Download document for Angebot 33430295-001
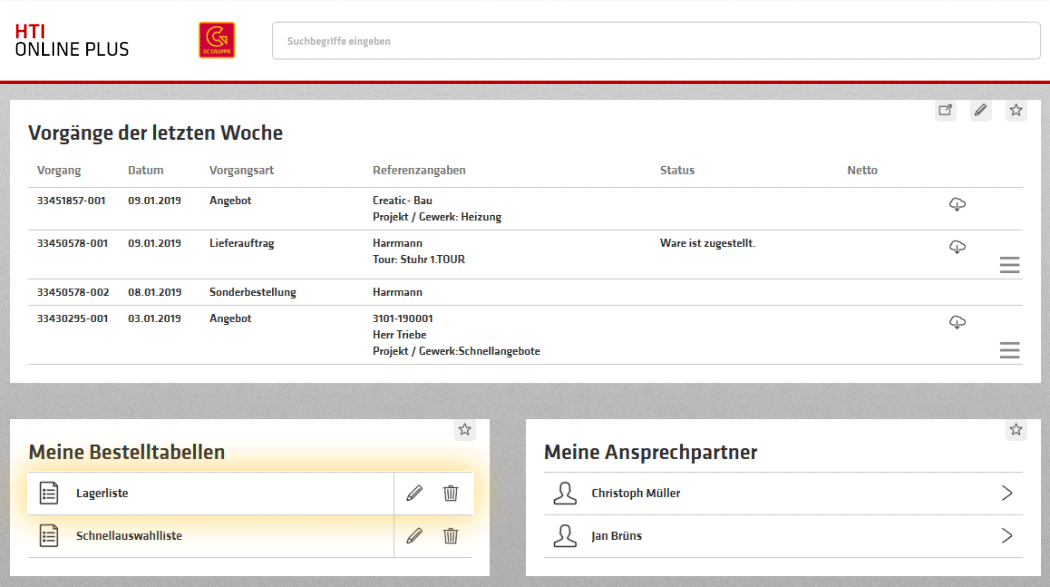Image resolution: width=1050 pixels, height=587 pixels. pos(957,322)
